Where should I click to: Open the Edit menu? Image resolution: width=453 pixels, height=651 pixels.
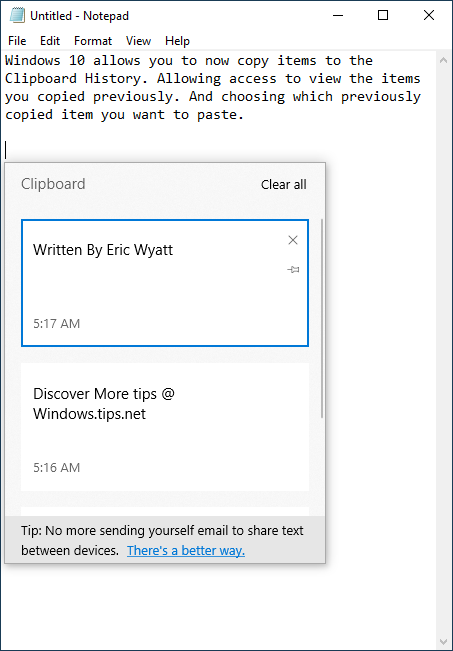(x=50, y=41)
